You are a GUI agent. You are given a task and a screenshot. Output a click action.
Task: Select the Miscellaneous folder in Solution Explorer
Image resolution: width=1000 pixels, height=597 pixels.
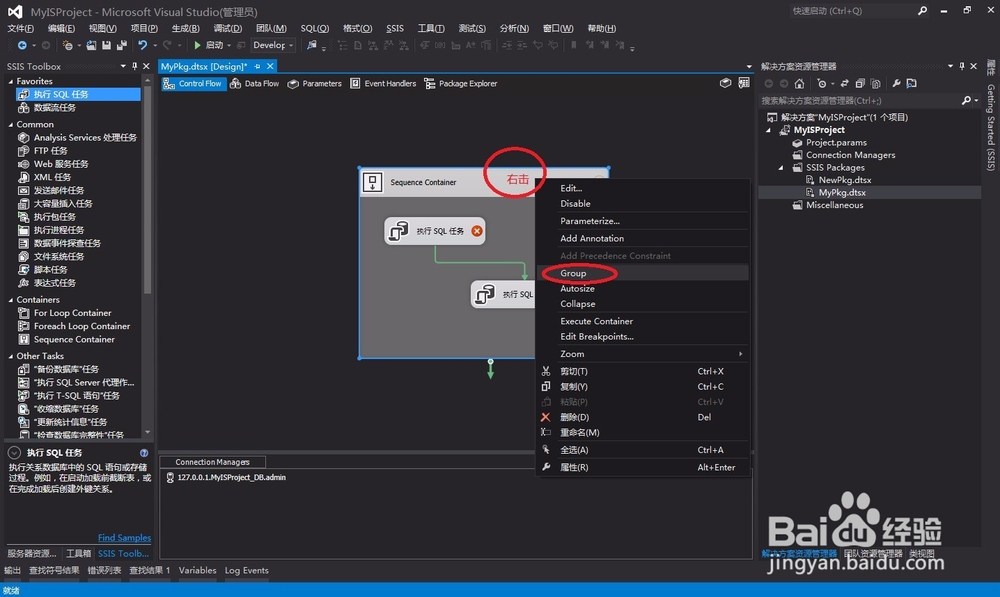(x=834, y=205)
